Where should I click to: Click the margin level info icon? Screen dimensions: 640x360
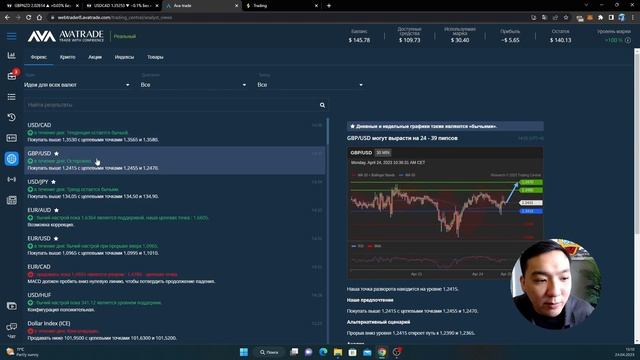coord(628,40)
